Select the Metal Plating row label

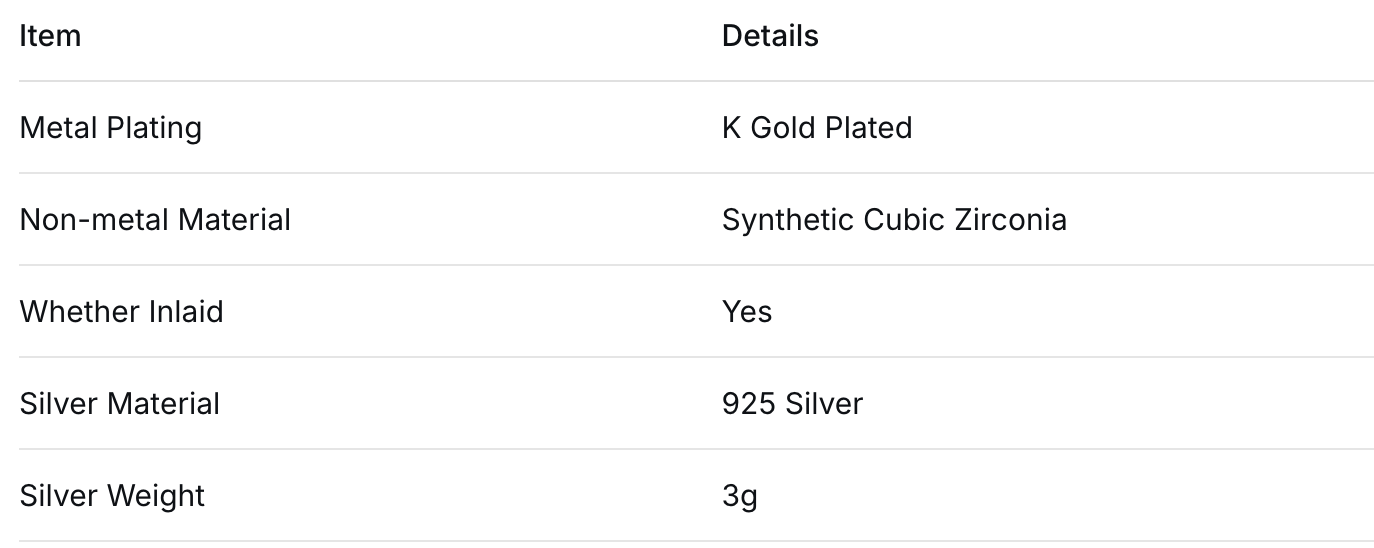[x=110, y=128]
